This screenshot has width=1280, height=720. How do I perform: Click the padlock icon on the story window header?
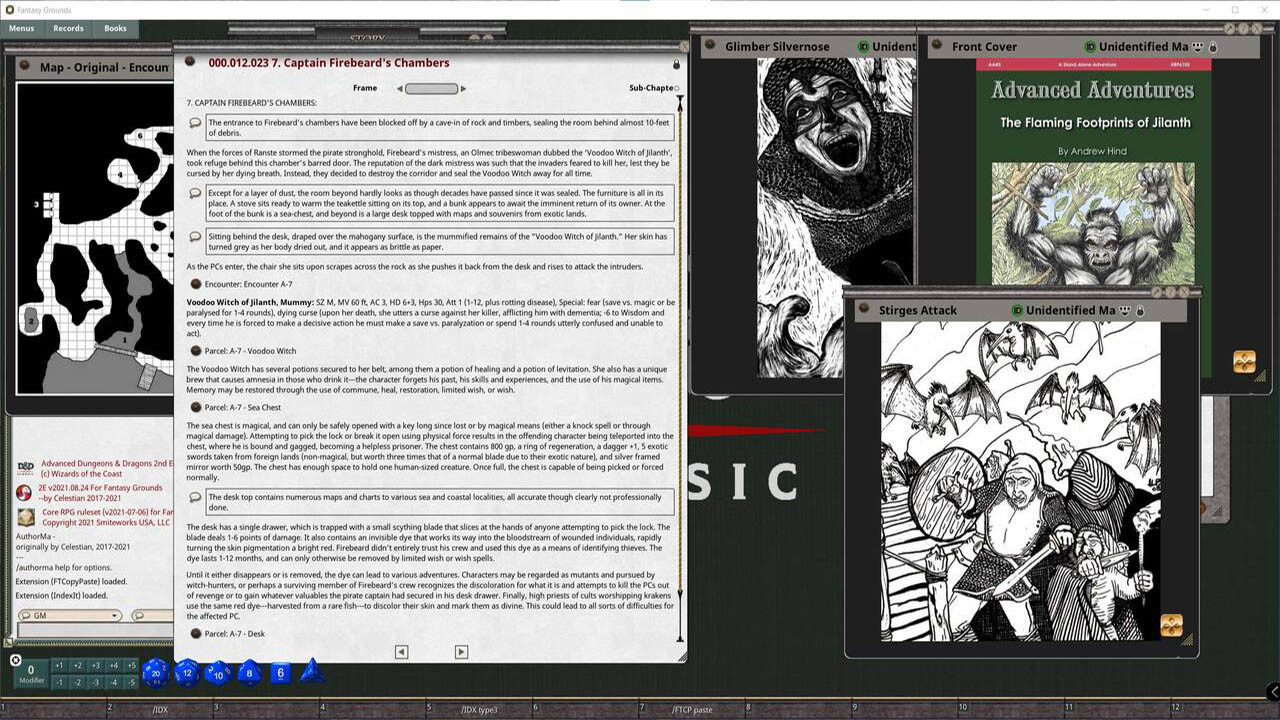(676, 62)
